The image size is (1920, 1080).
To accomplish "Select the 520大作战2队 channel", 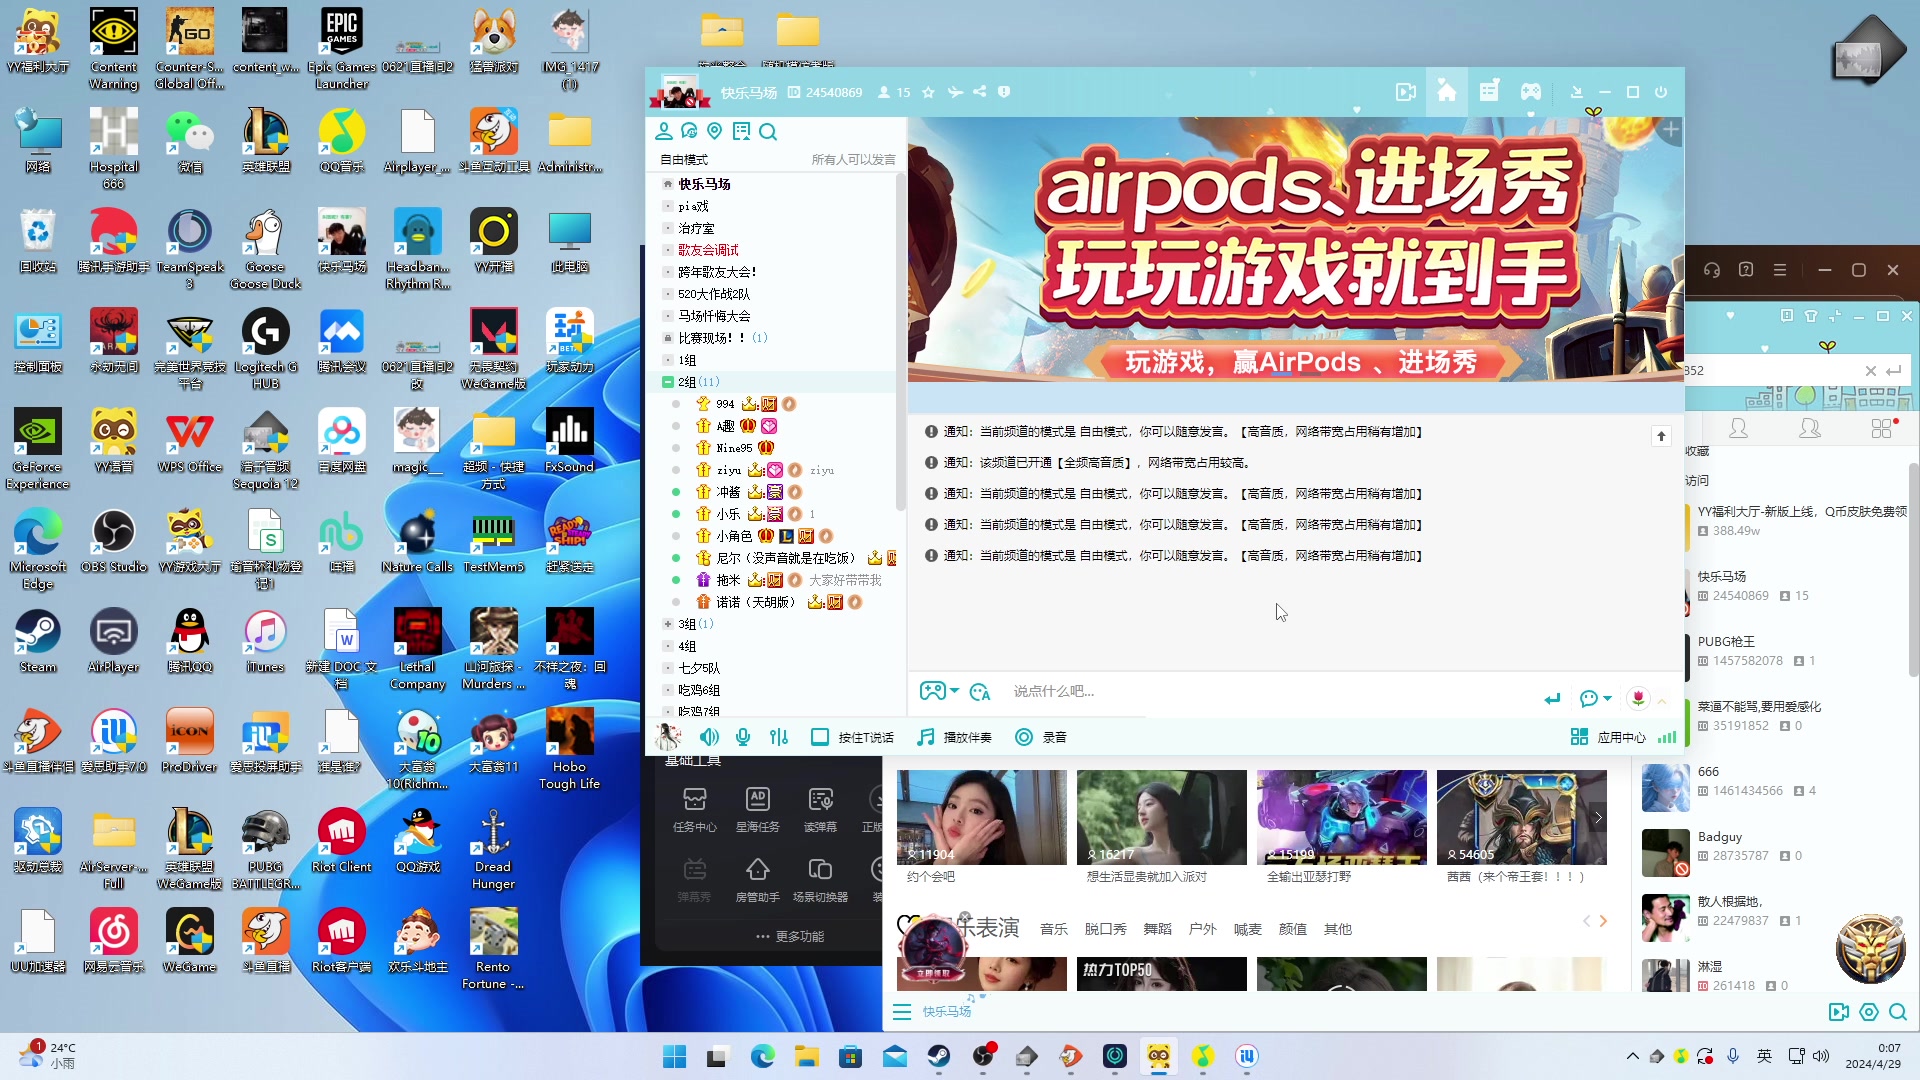I will coord(714,294).
